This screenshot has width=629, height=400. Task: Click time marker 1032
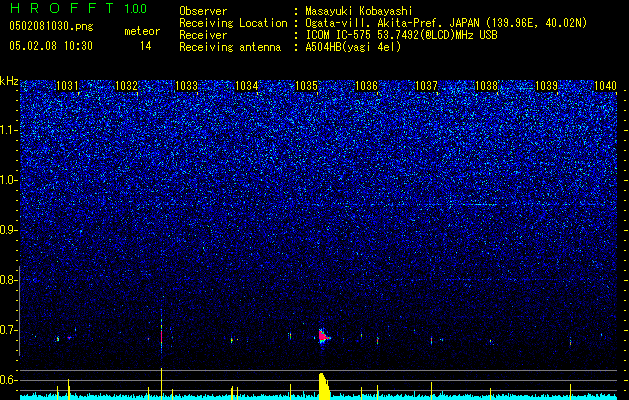126,86
